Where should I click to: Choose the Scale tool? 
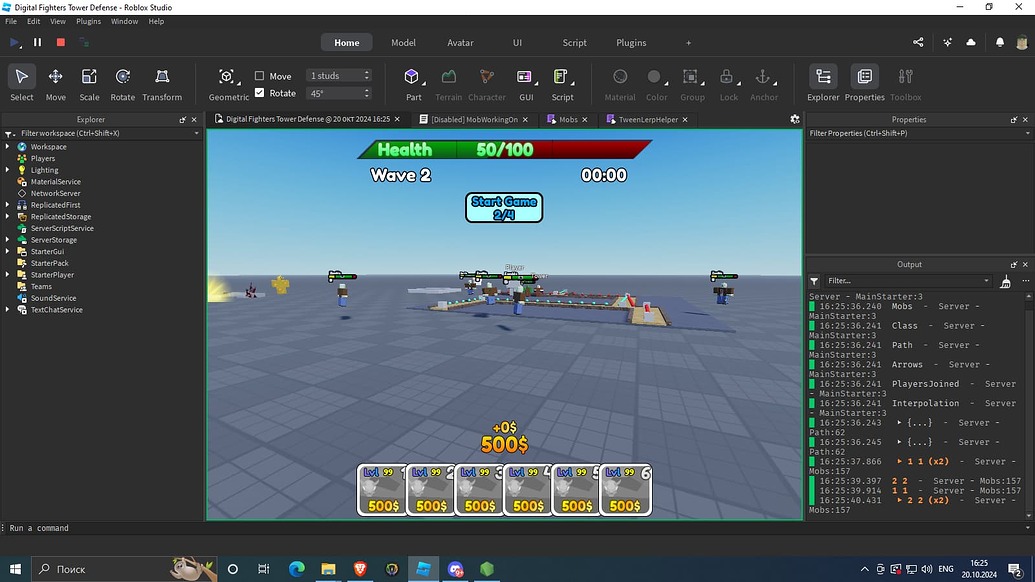pos(89,84)
